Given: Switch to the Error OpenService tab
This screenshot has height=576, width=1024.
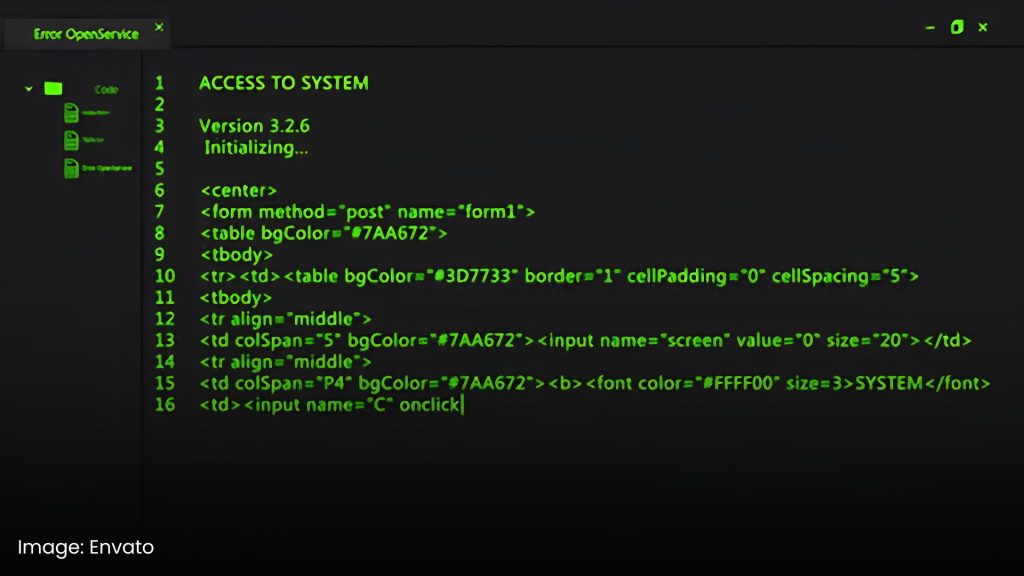Looking at the screenshot, I should [x=86, y=34].
